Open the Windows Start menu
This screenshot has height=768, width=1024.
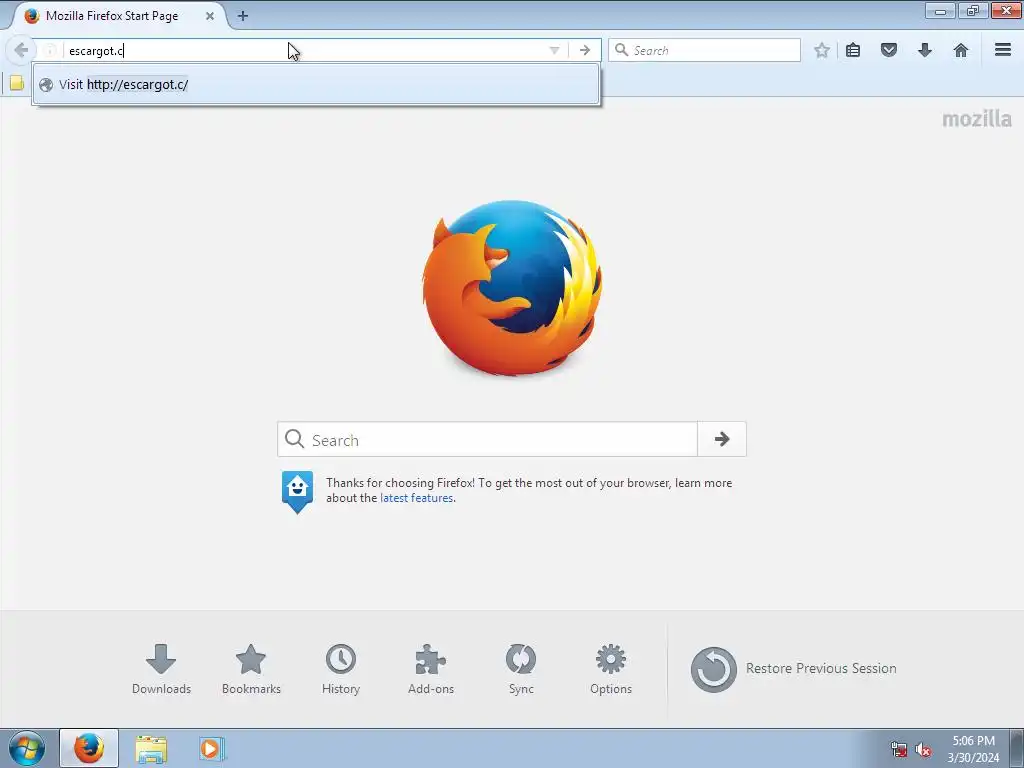pos(27,748)
